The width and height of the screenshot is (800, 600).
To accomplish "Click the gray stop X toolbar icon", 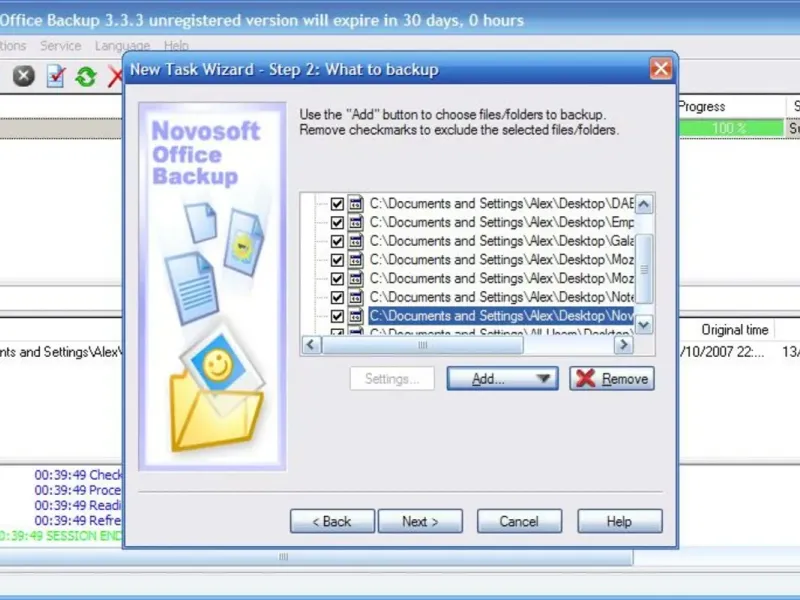I will (x=23, y=77).
